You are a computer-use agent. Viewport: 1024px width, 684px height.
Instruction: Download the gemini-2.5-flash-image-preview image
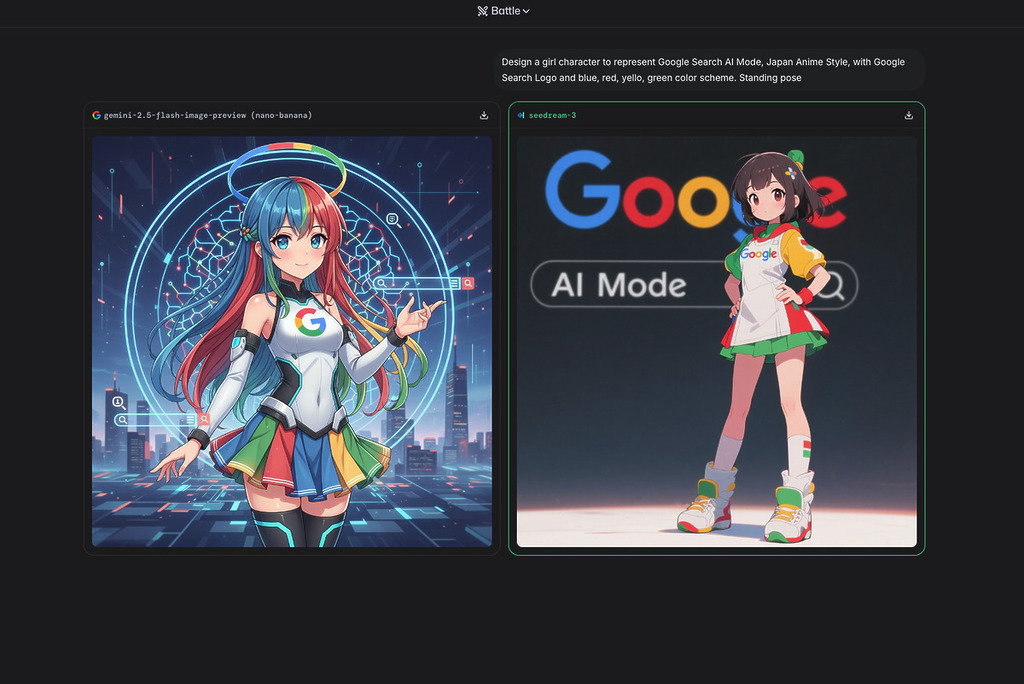click(x=484, y=116)
